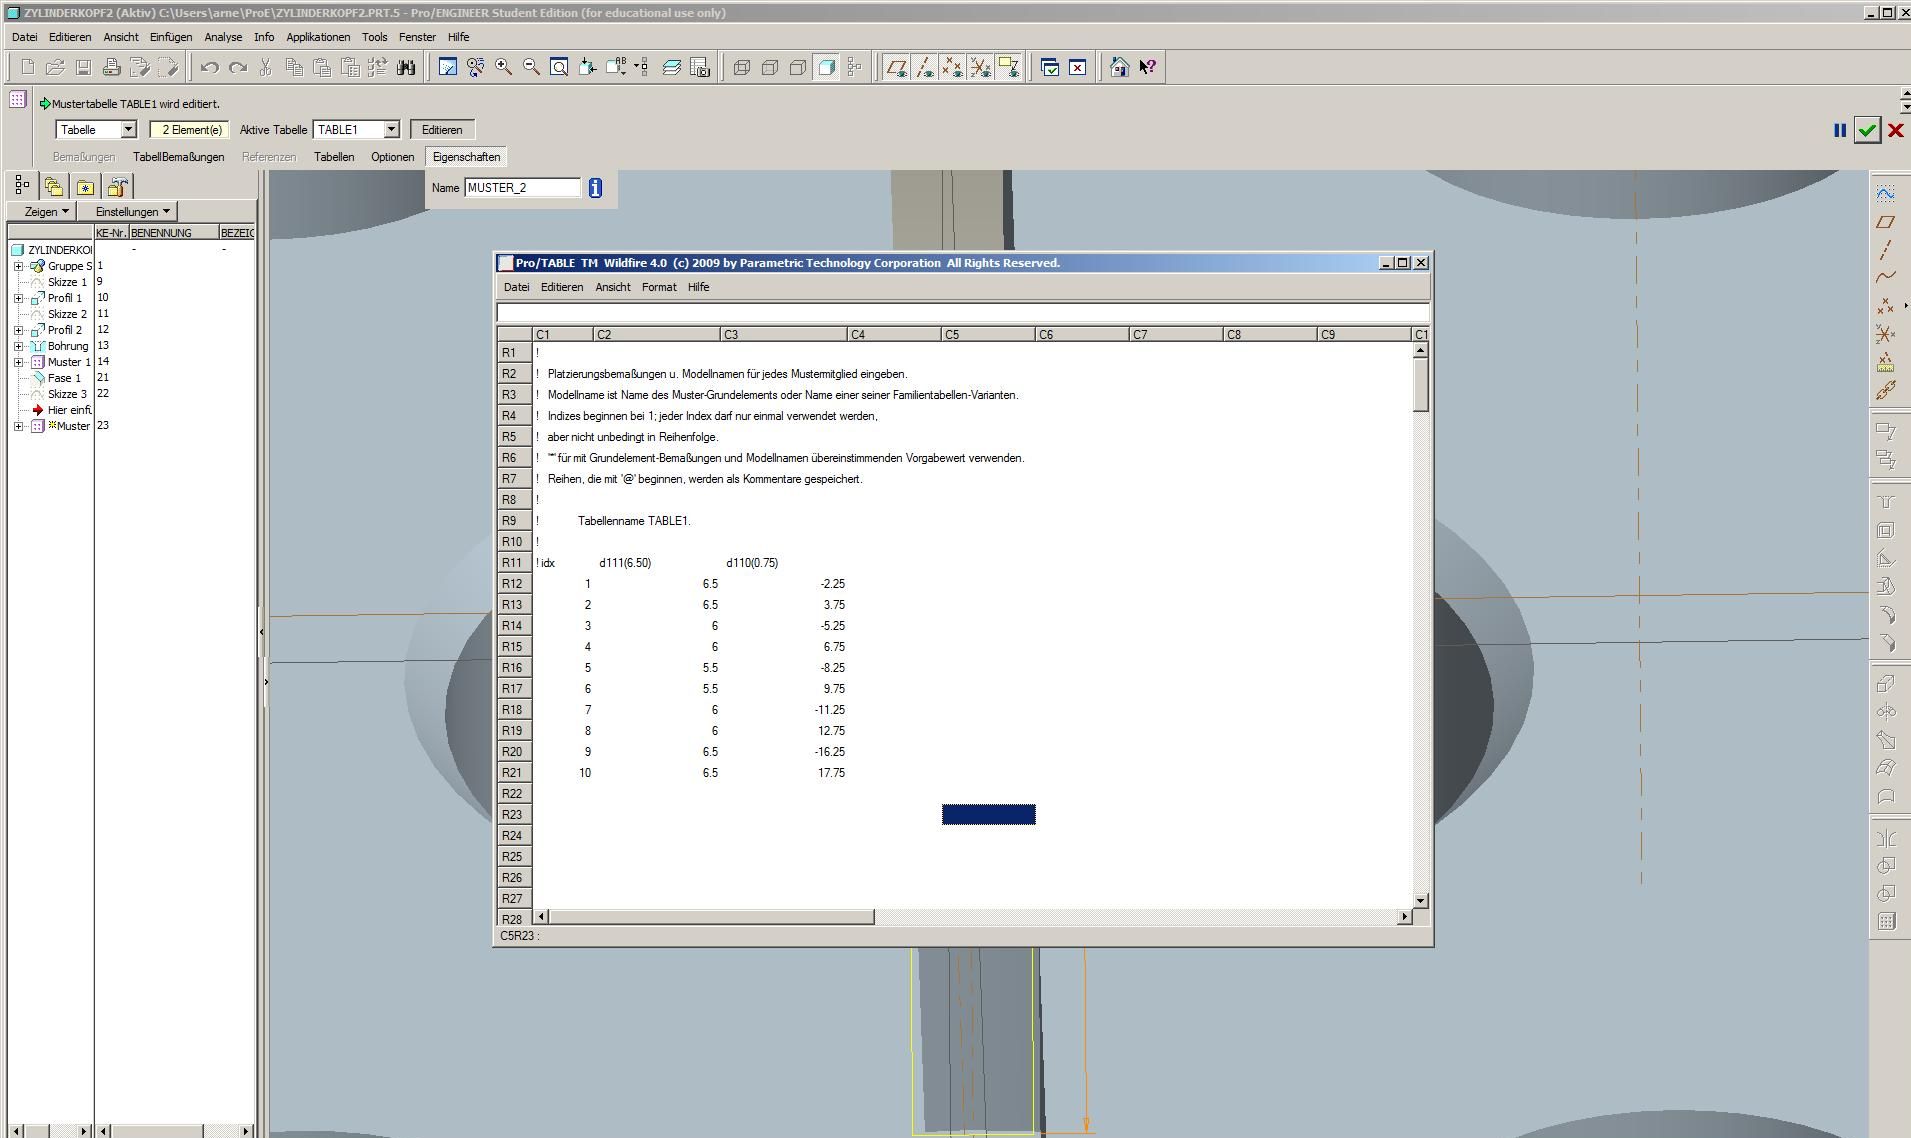
Task: Toggle shaded display mode
Action: click(x=826, y=67)
